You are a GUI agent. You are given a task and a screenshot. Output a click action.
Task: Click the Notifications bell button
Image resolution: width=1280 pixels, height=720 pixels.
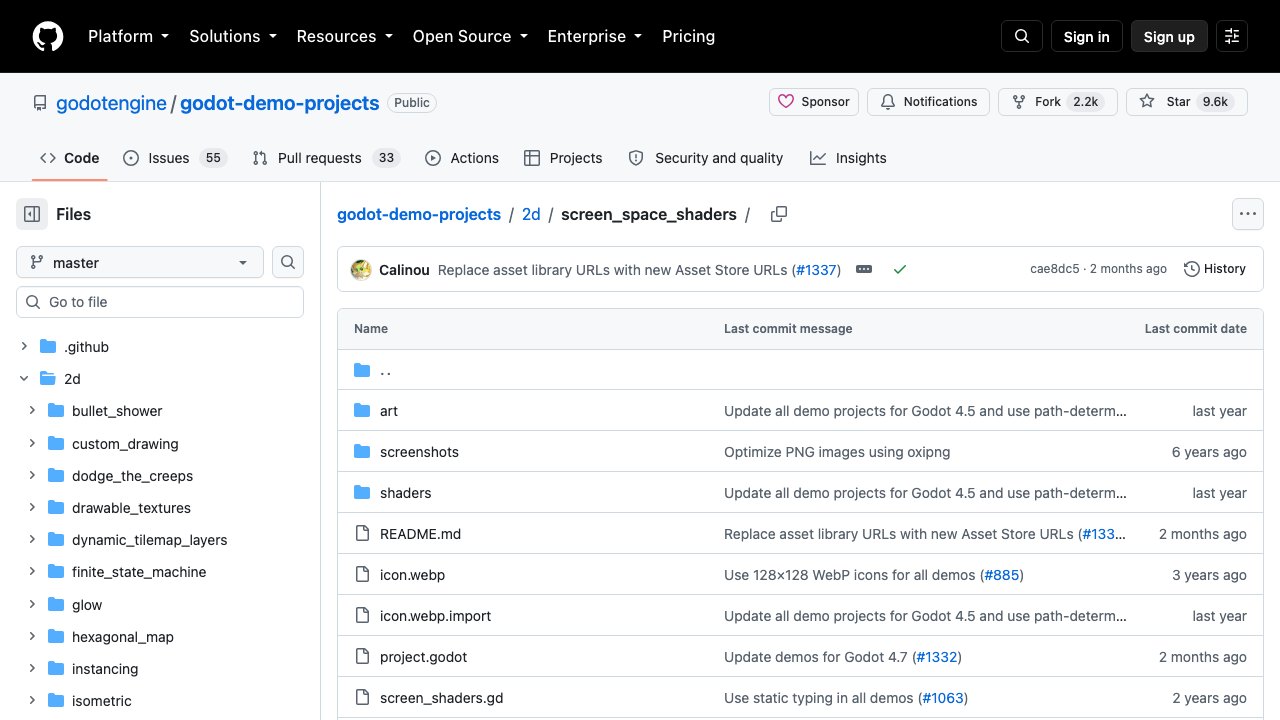[x=928, y=102]
